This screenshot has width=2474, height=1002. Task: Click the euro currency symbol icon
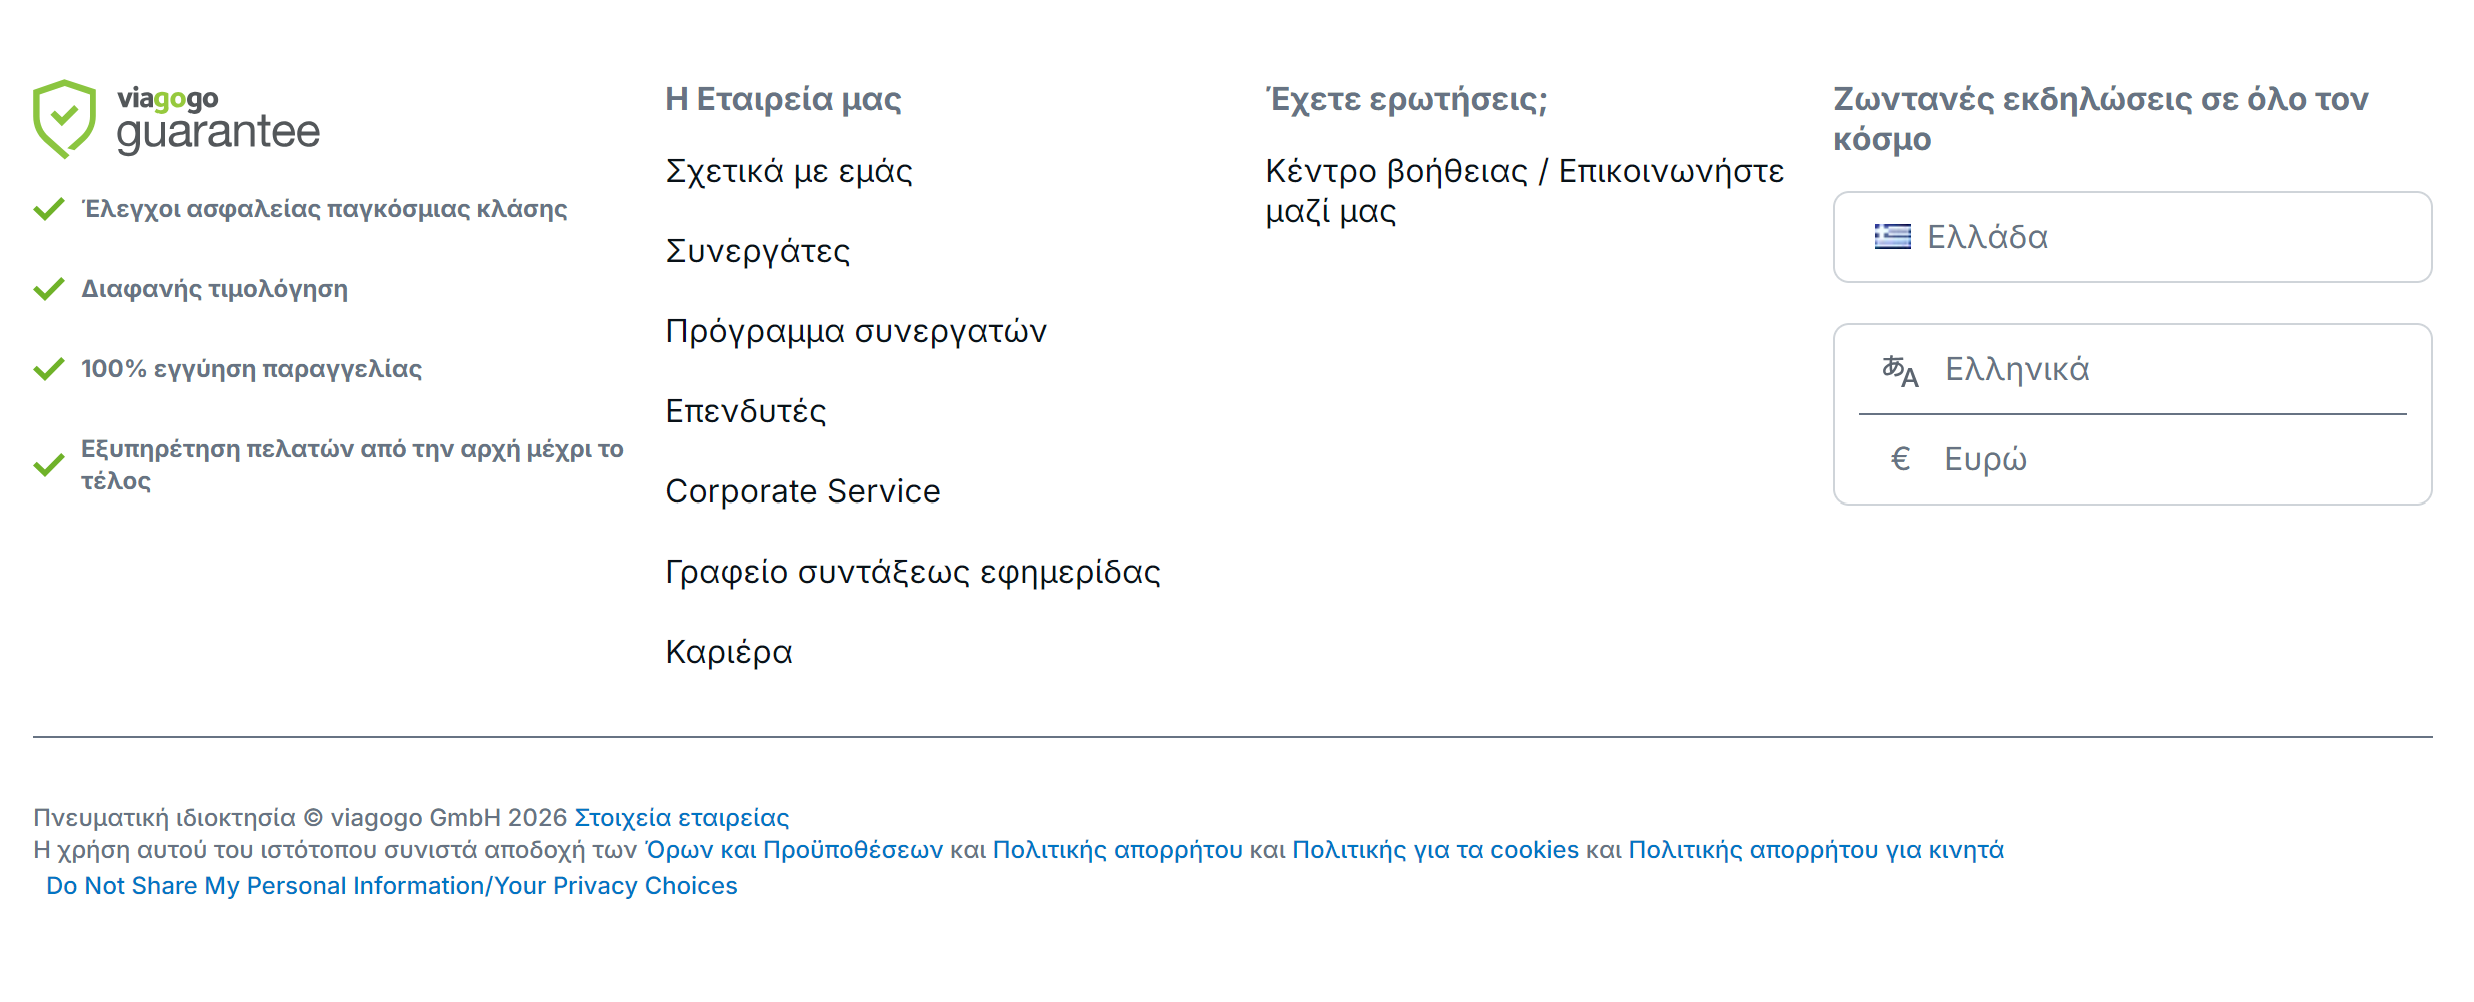[1900, 459]
